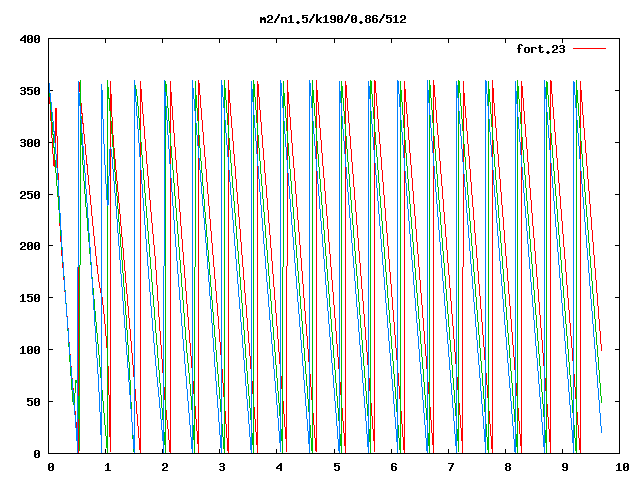The height and width of the screenshot is (480, 640).
Task: Click the y-axis label 350
Action: [30, 91]
